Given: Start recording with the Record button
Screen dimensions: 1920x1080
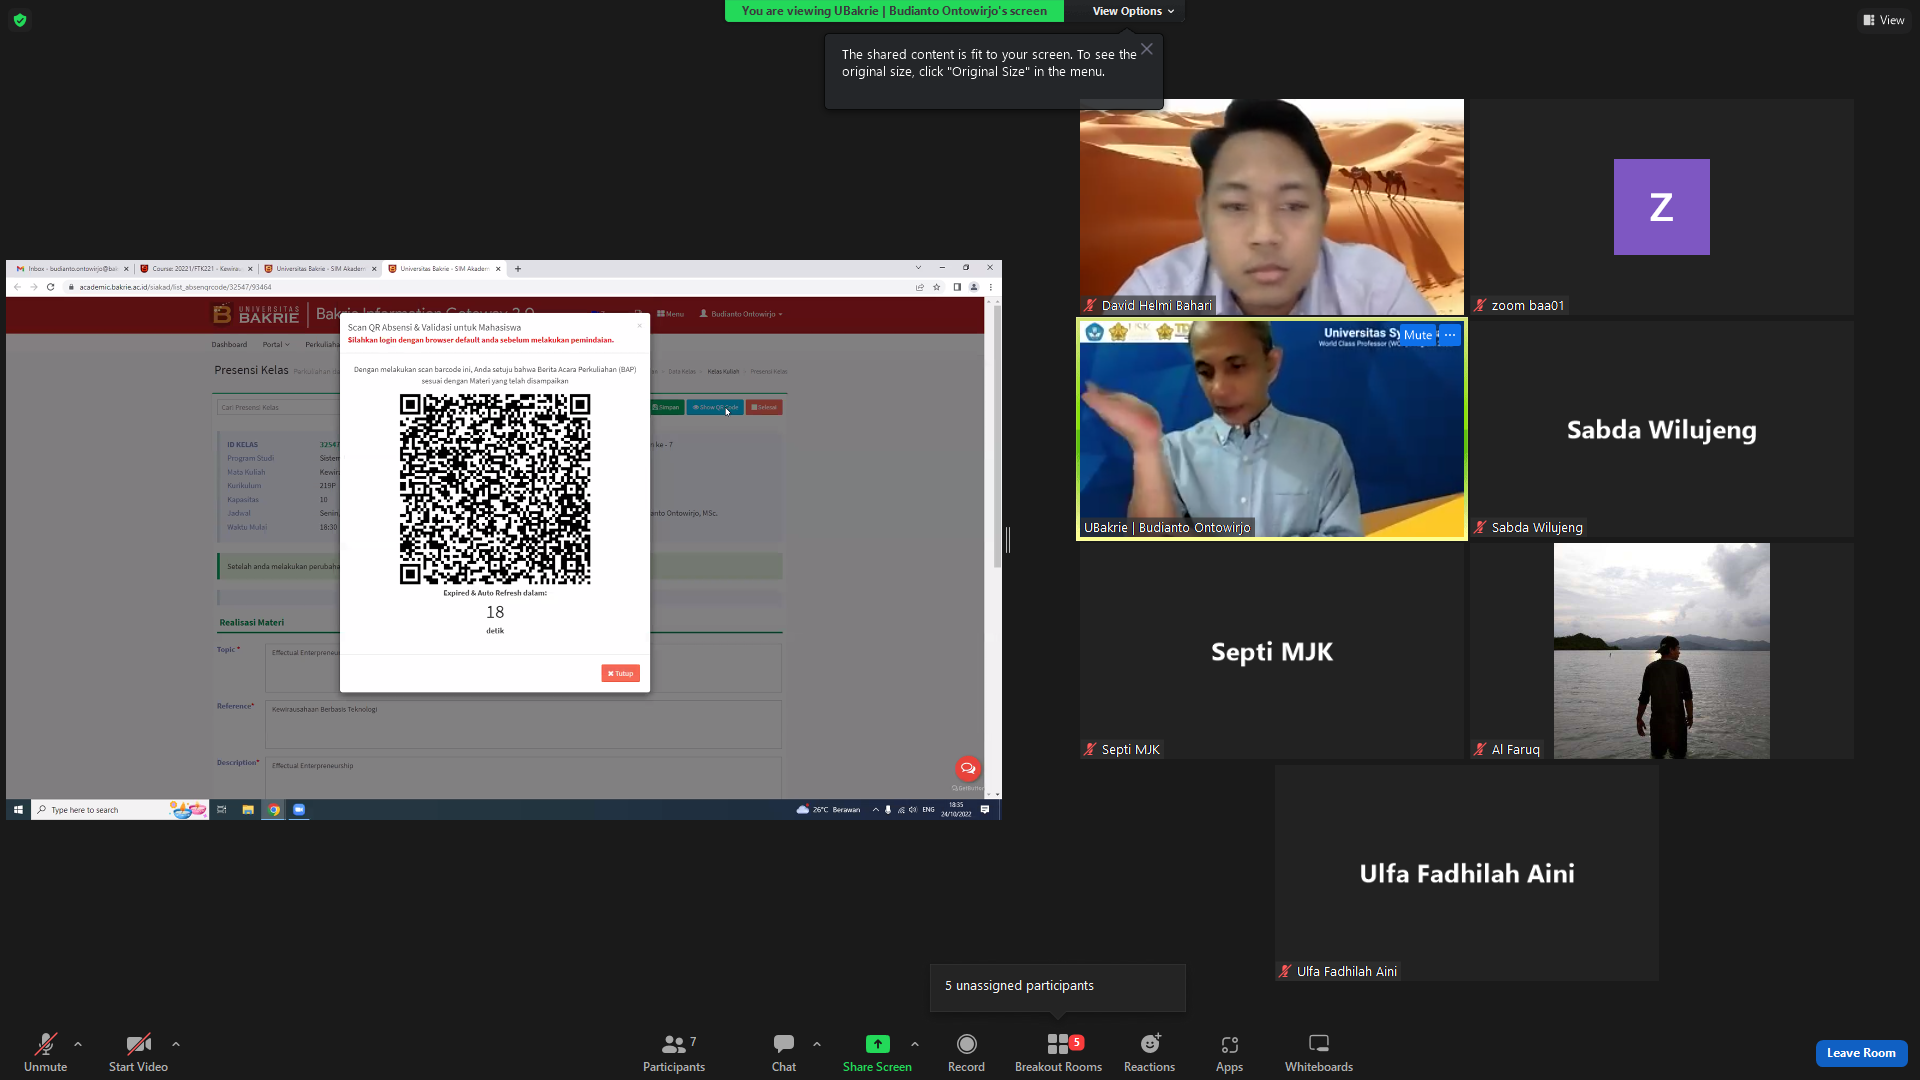Looking at the screenshot, I should 966,1053.
